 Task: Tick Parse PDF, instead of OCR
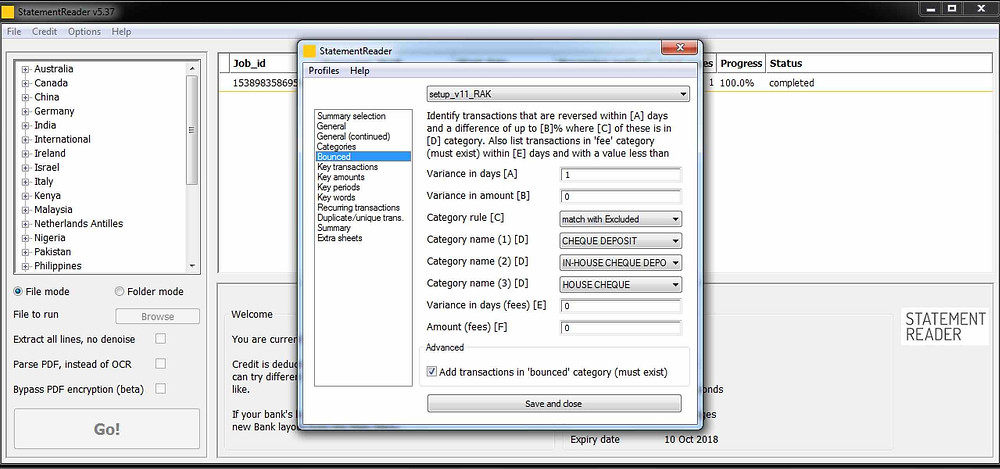pyautogui.click(x=161, y=364)
